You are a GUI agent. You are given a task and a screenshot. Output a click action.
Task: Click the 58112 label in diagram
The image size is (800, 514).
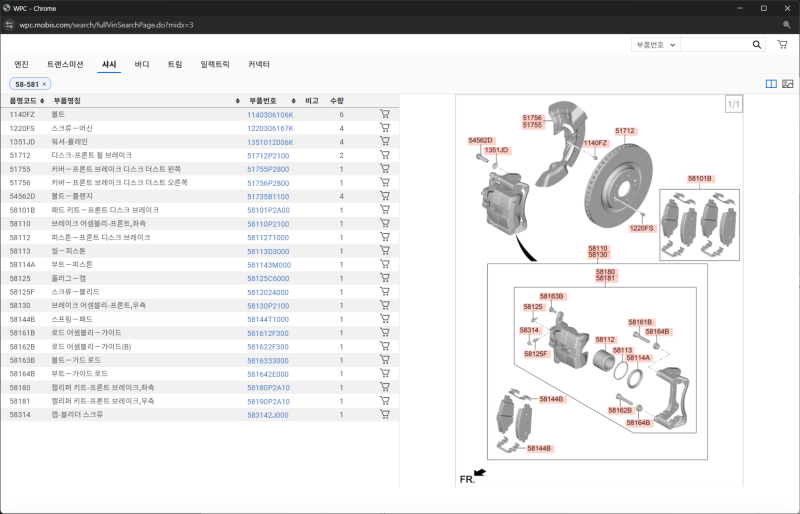pyautogui.click(x=605, y=339)
